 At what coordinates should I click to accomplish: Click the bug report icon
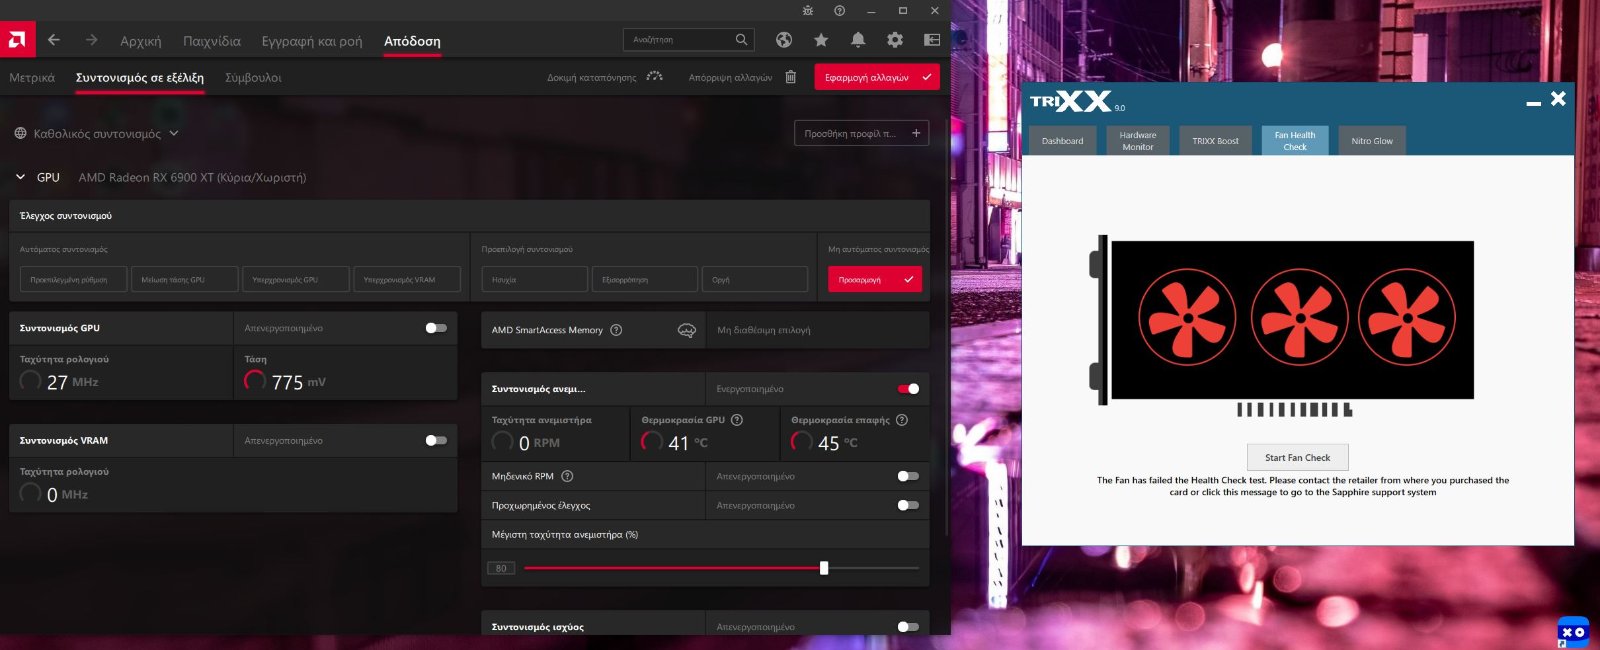point(808,11)
